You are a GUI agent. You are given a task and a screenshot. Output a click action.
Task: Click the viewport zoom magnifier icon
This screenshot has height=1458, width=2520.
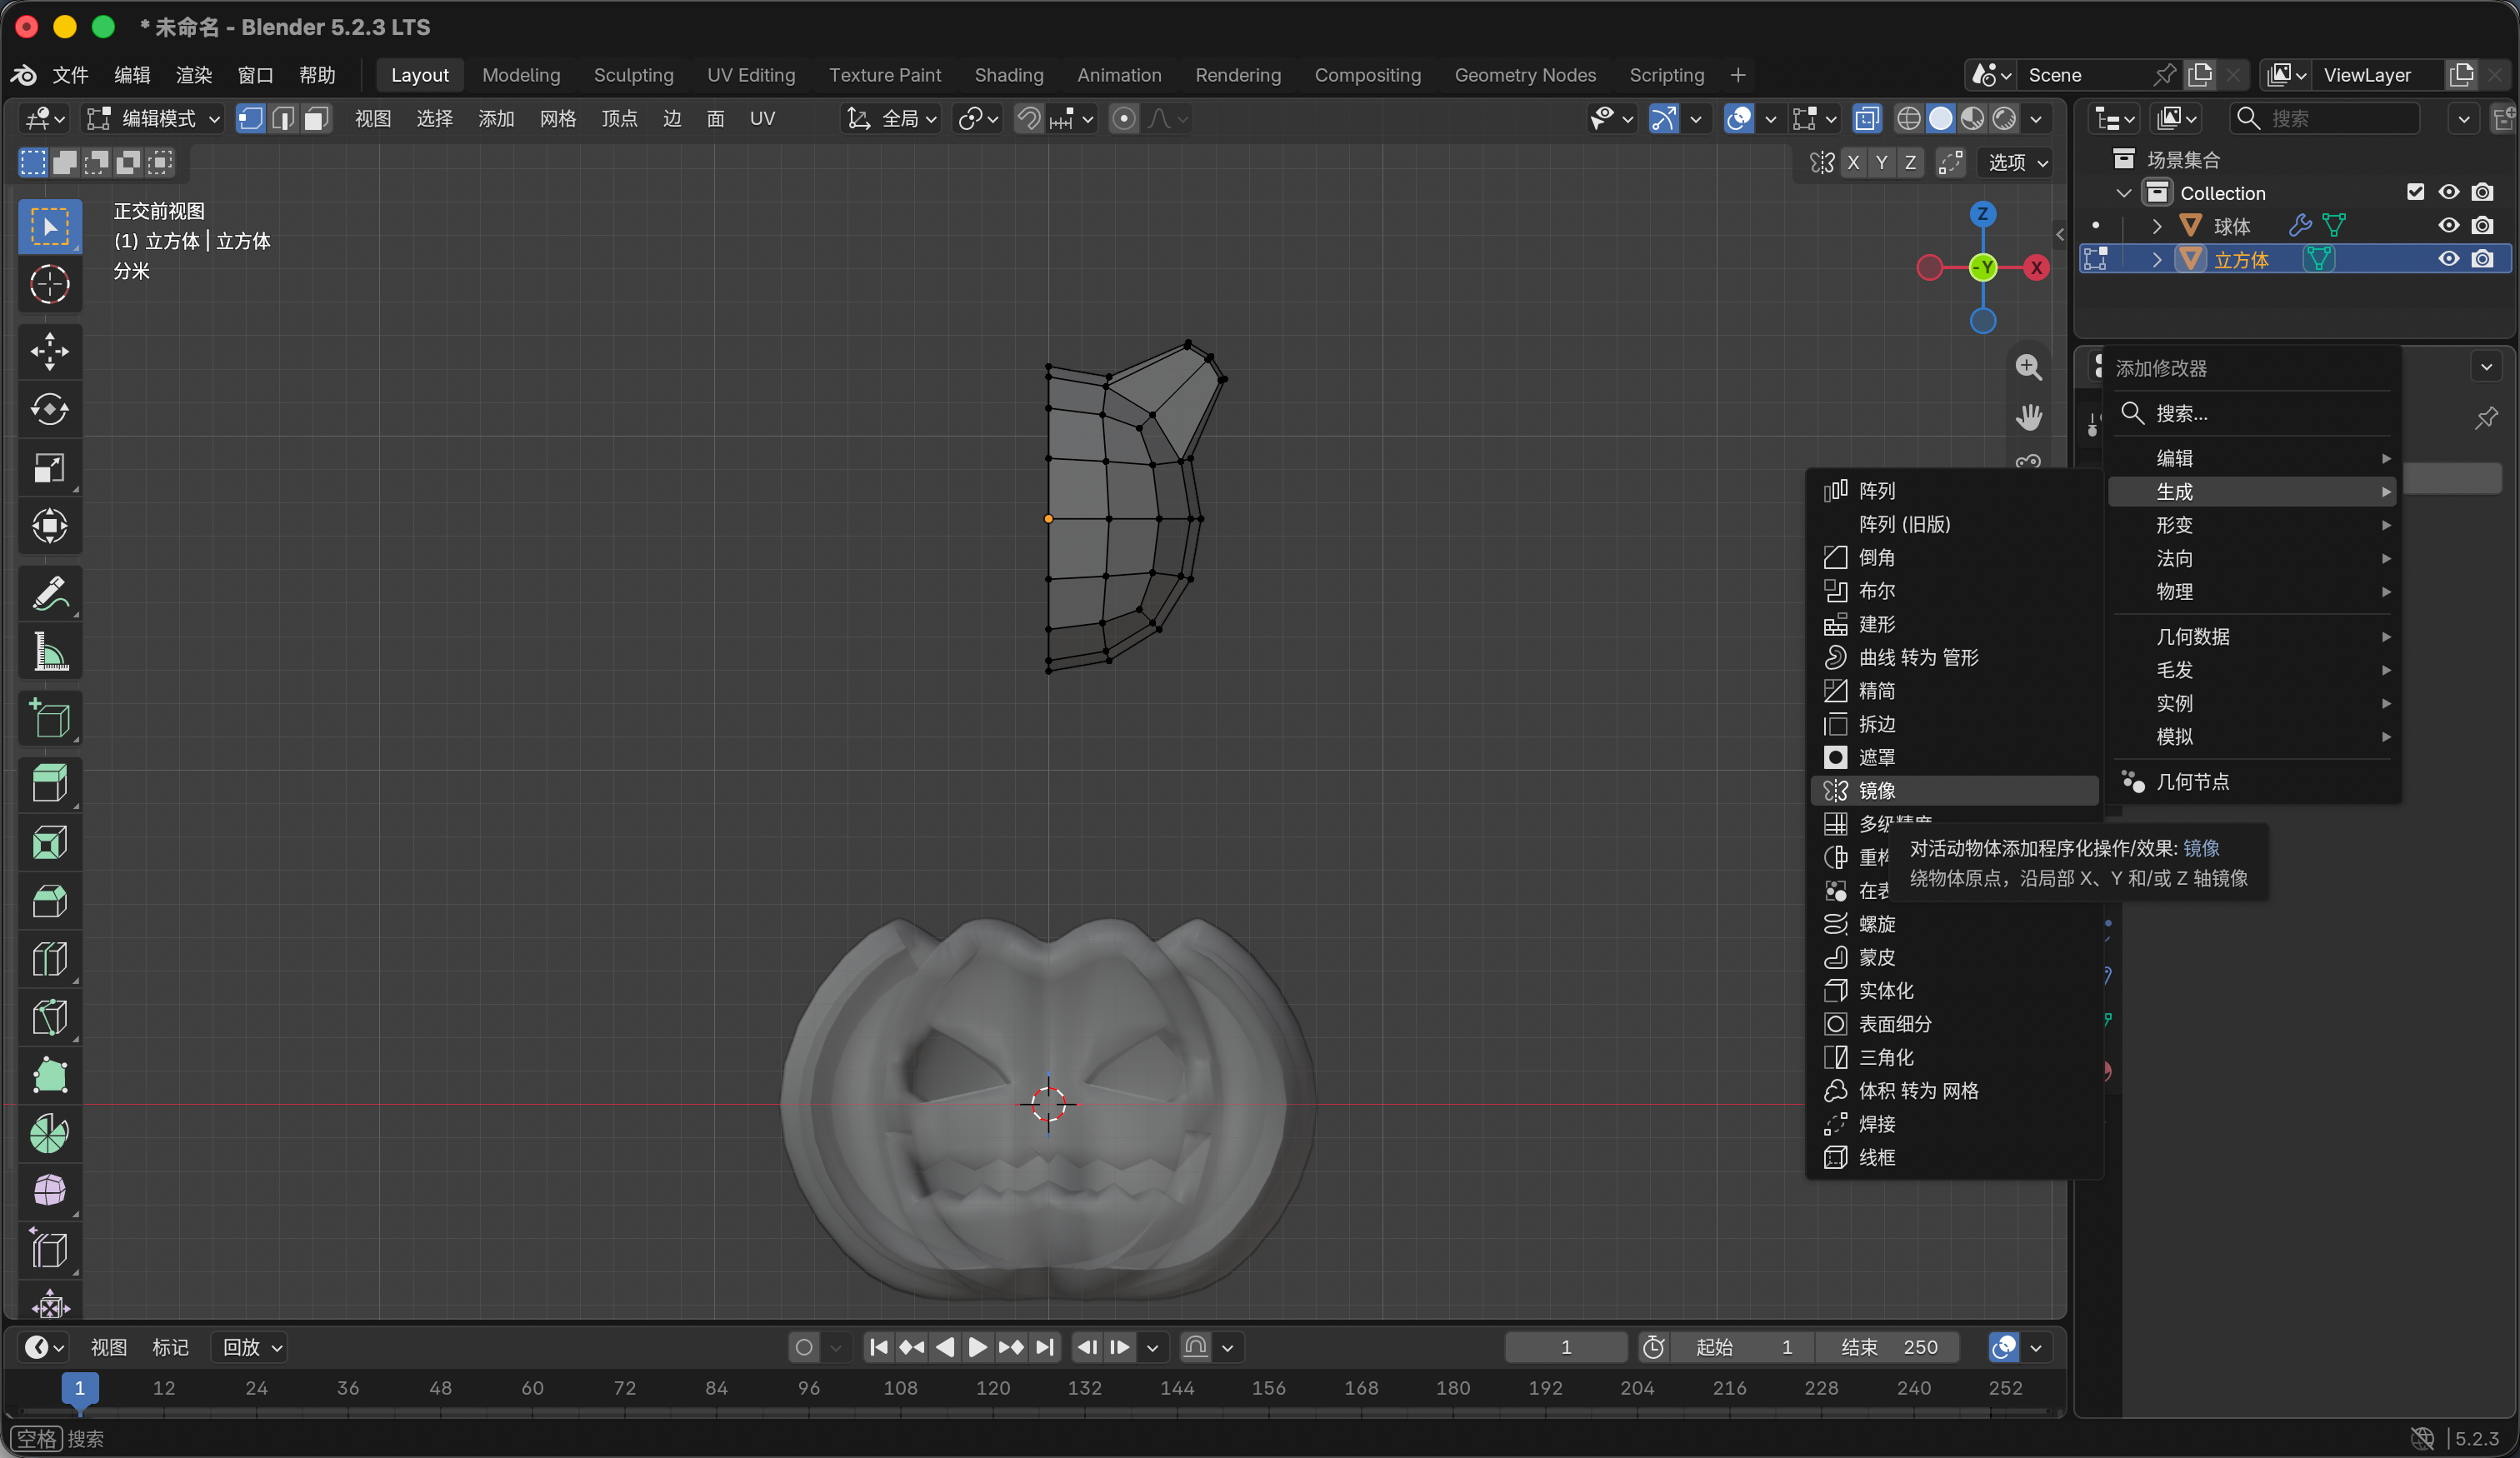(2028, 367)
